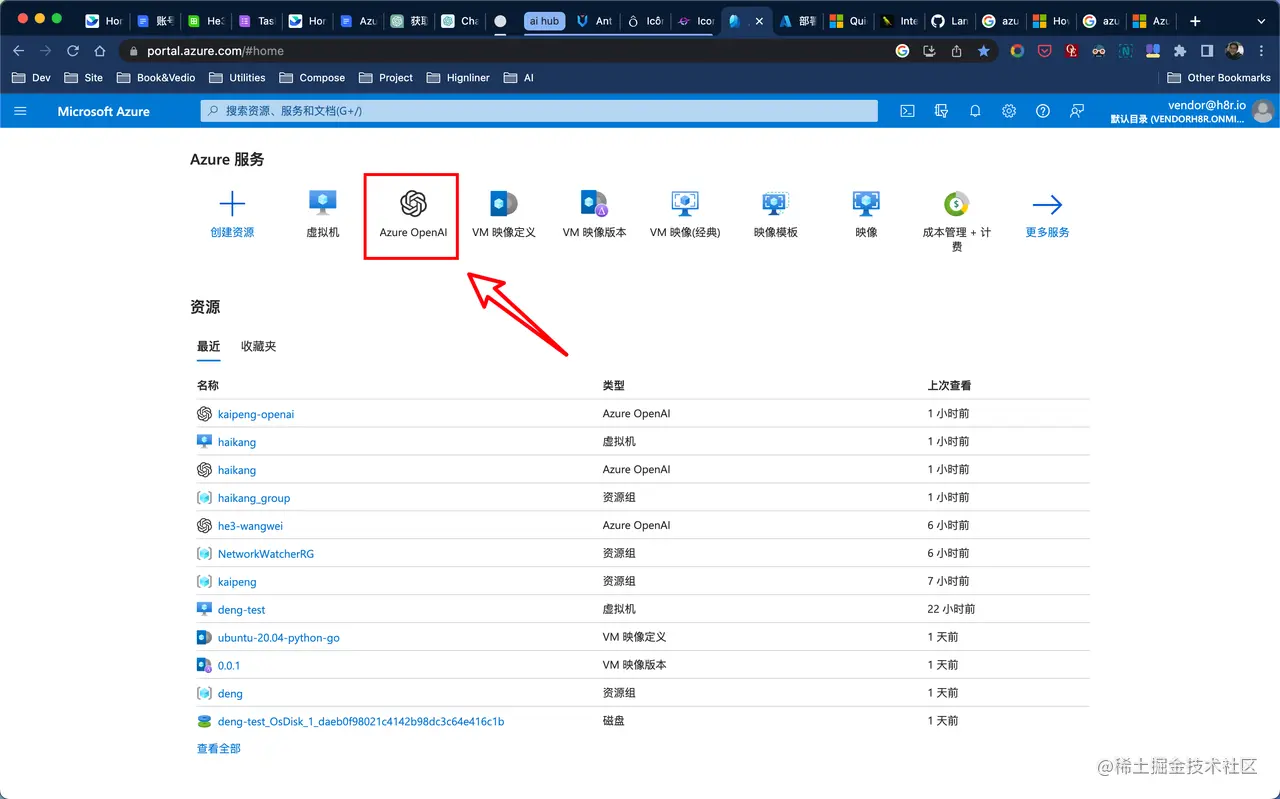Open the haikang_group resource group
The width and height of the screenshot is (1280, 799).
pyautogui.click(x=254, y=498)
